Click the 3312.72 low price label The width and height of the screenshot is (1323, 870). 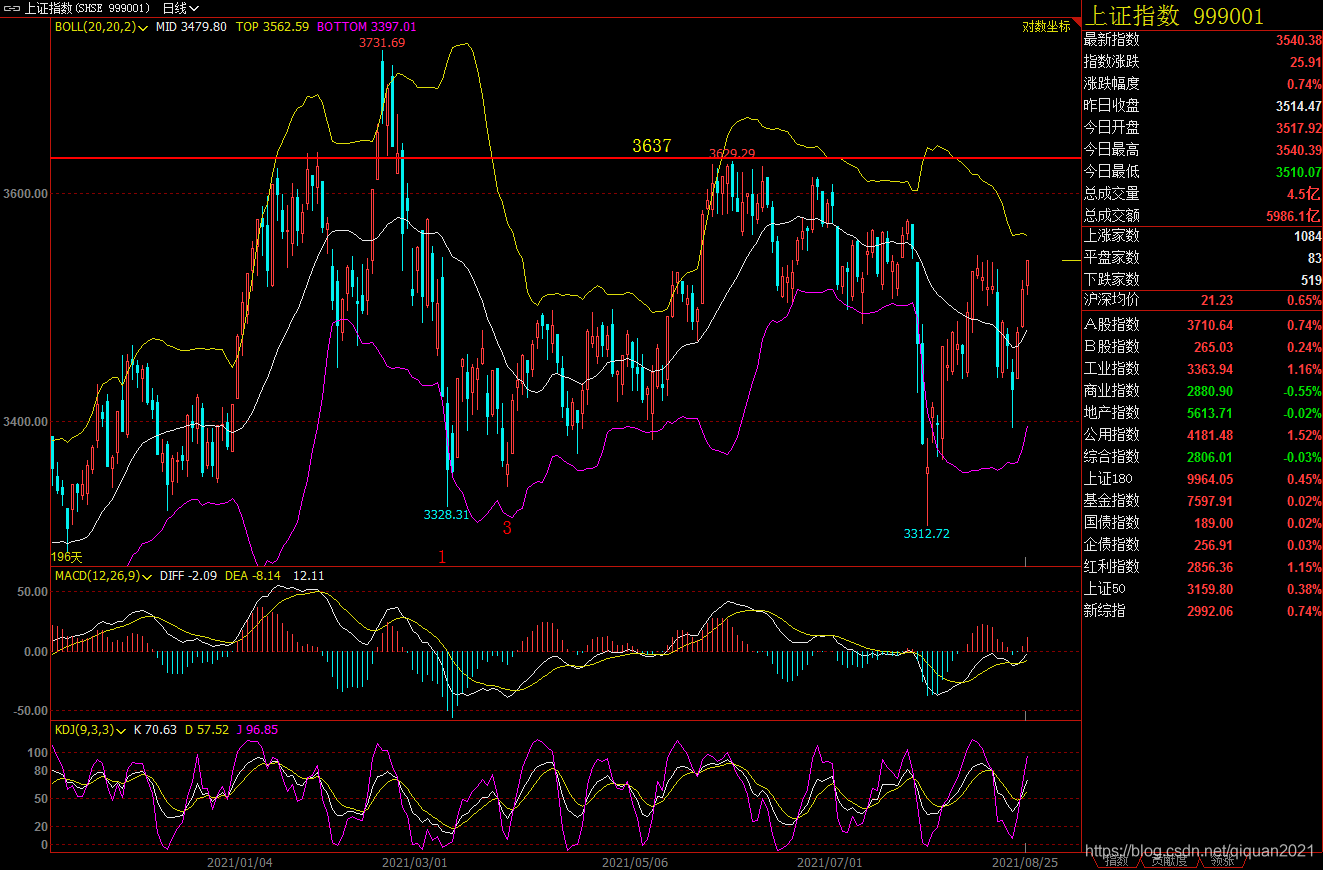point(926,534)
